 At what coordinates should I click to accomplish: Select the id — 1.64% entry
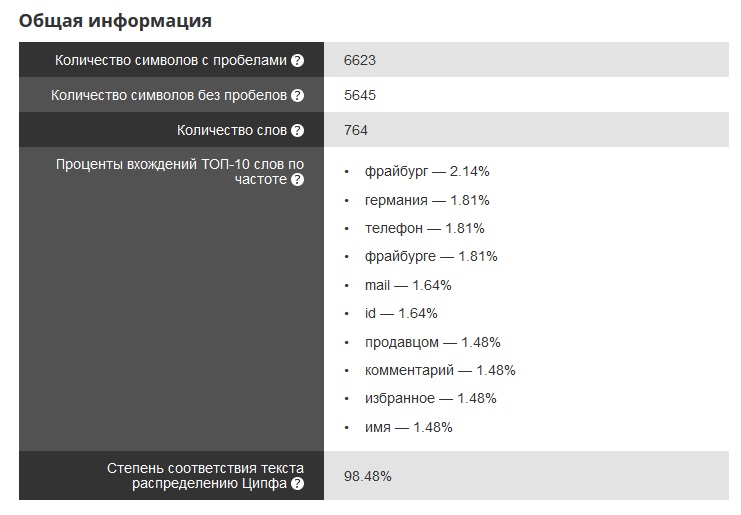pyautogui.click(x=401, y=313)
